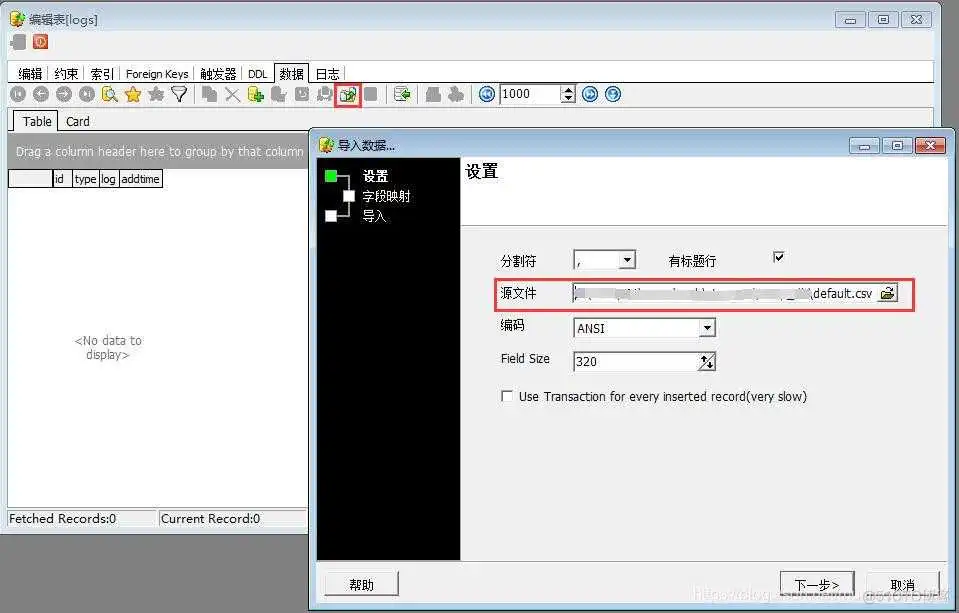Screen dimensions: 959x613
Task: Minimize the 导入数据 dialog
Action: coord(864,146)
